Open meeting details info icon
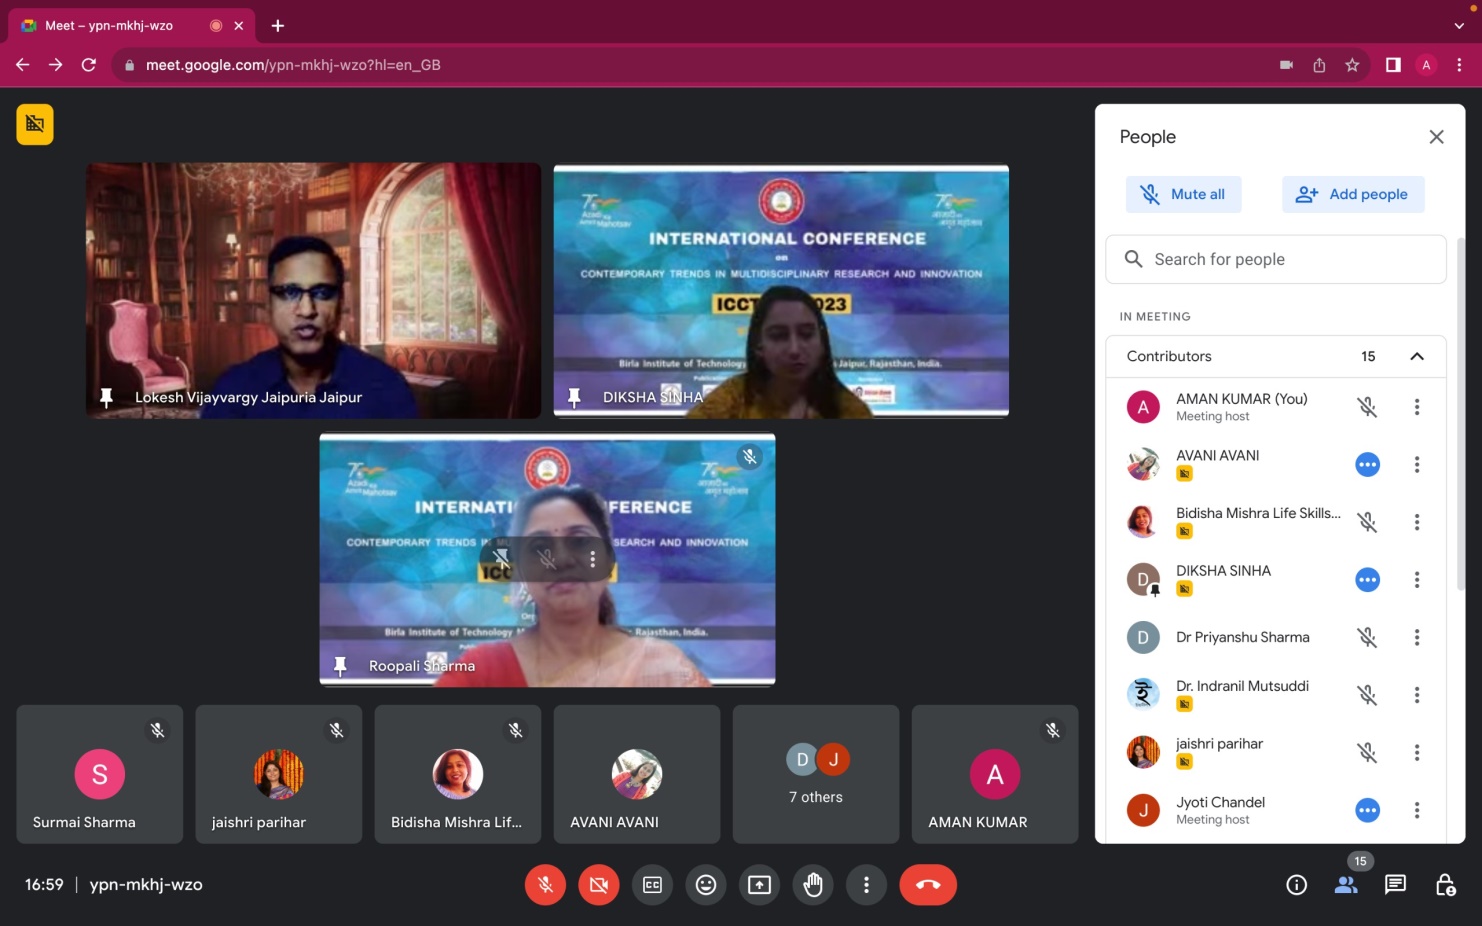The width and height of the screenshot is (1482, 926). 1296,885
